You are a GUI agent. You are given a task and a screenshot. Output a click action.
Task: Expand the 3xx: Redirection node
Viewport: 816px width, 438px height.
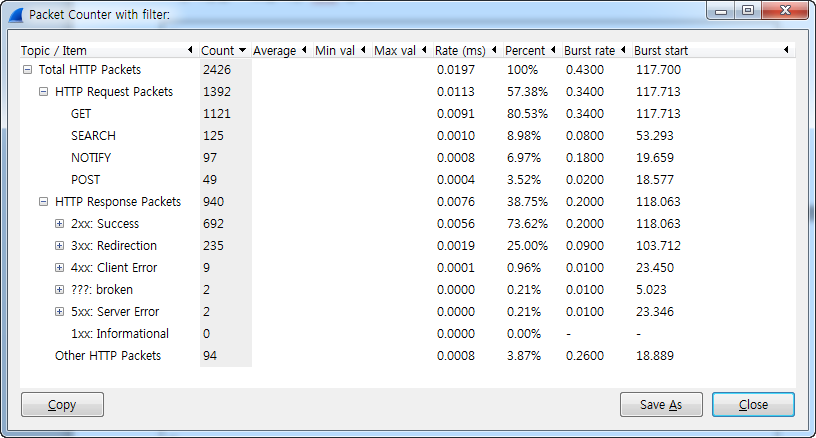61,246
